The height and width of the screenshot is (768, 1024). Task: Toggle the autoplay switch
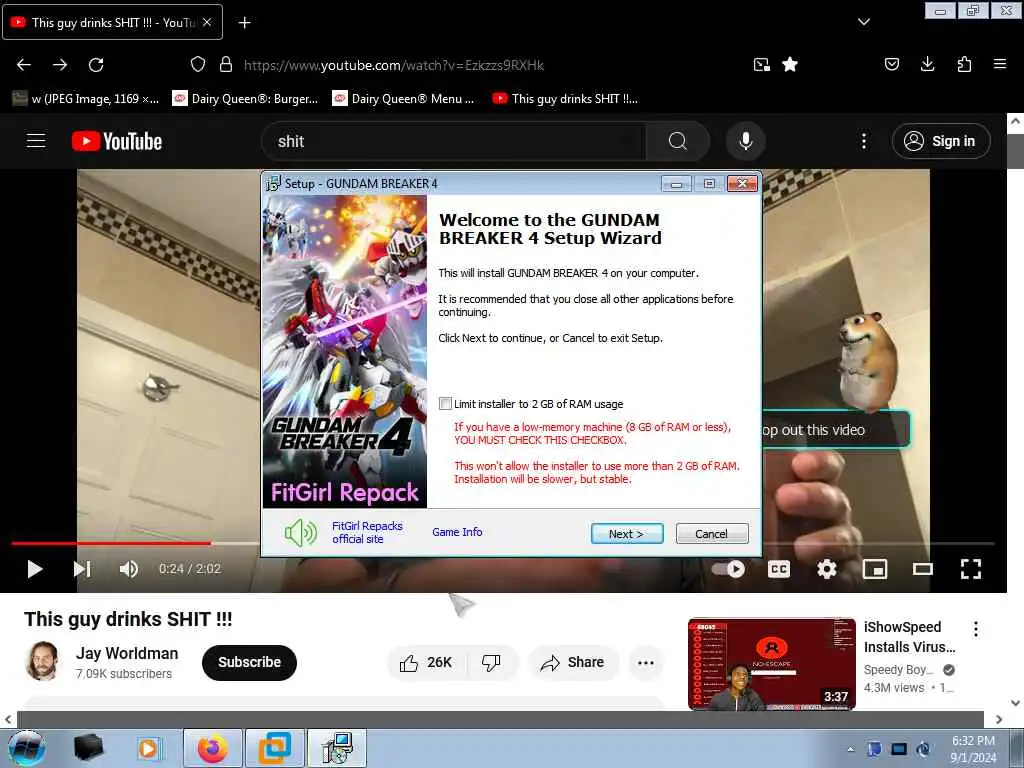[x=728, y=569]
